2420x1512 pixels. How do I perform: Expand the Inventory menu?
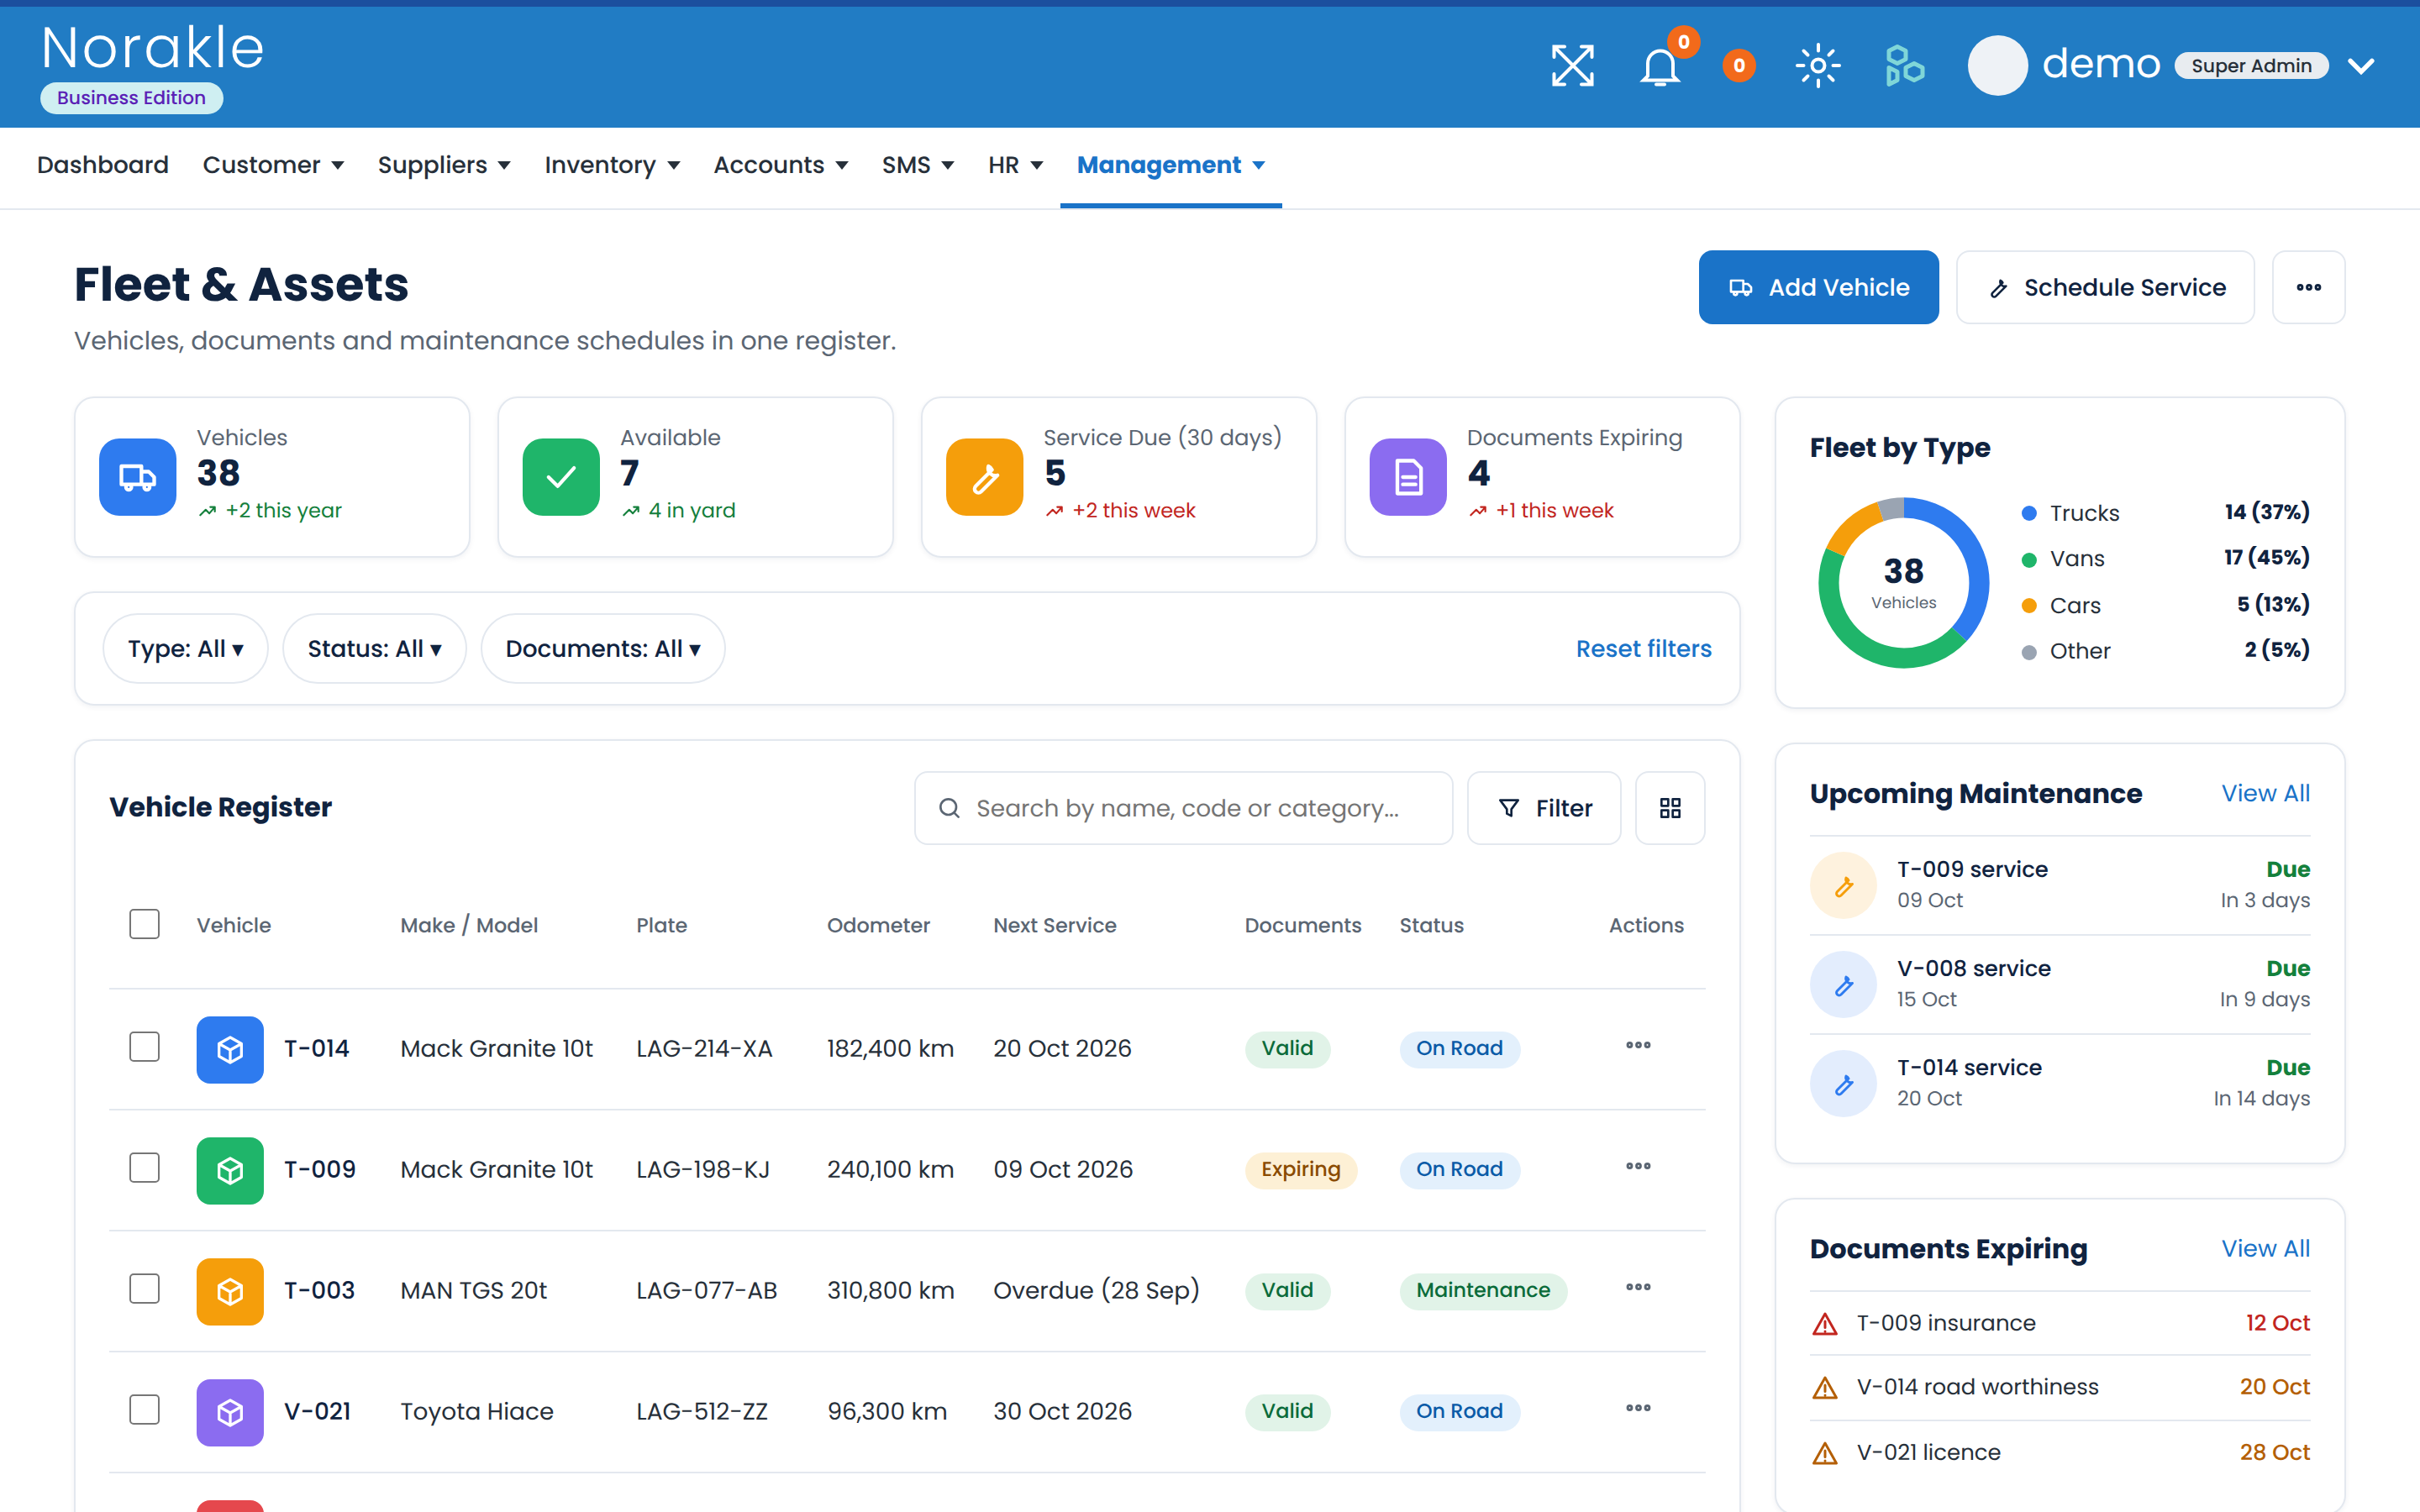(612, 165)
